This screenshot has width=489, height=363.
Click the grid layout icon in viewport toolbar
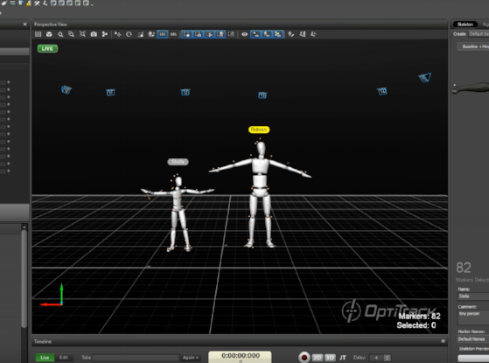coord(38,34)
